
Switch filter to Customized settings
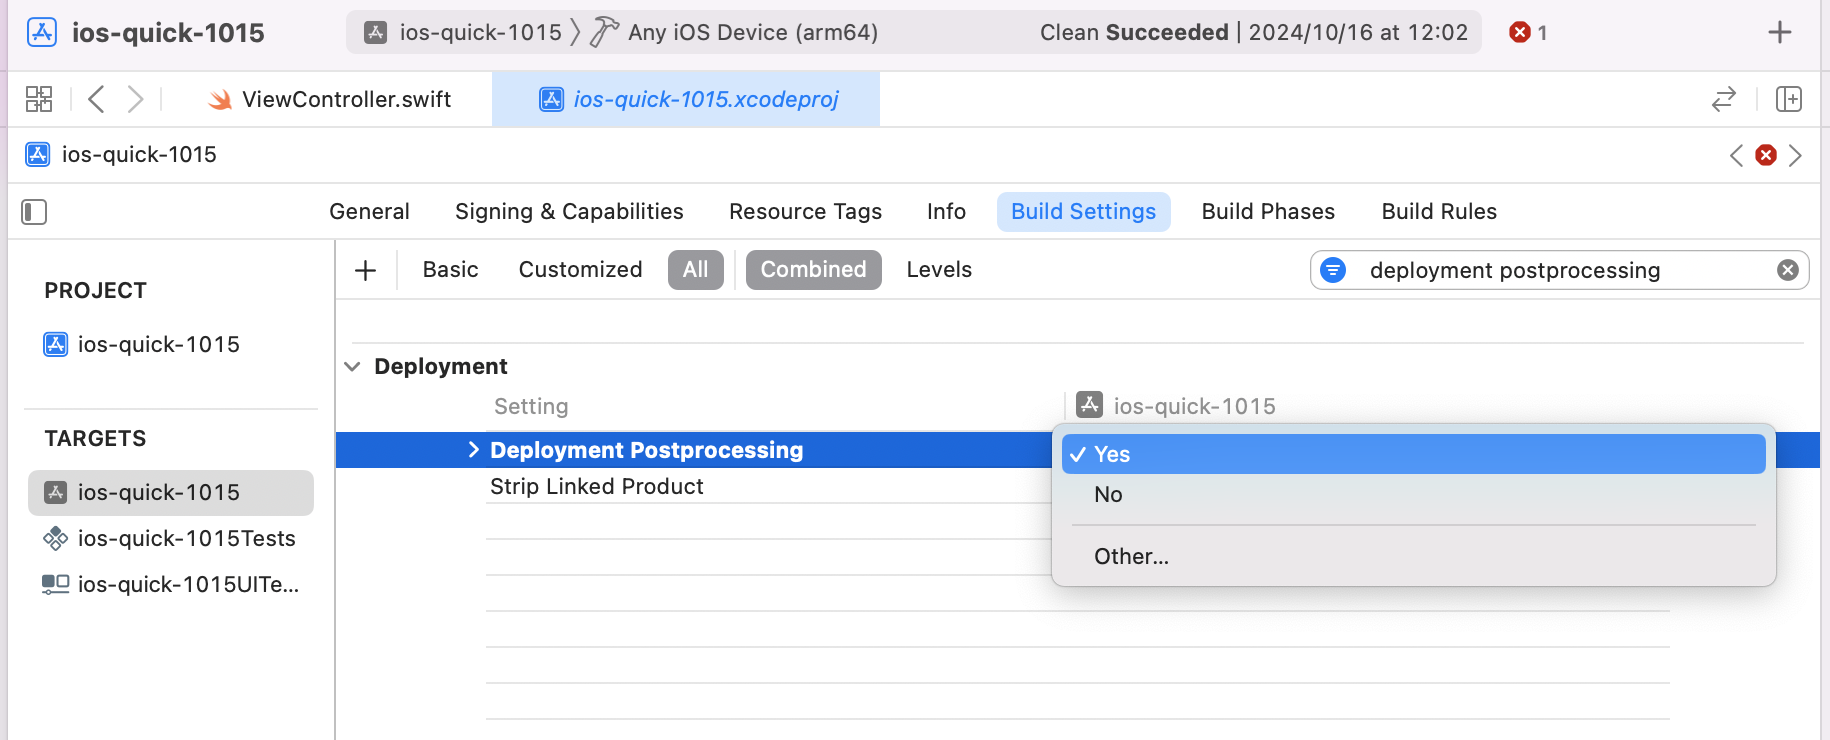click(x=580, y=270)
